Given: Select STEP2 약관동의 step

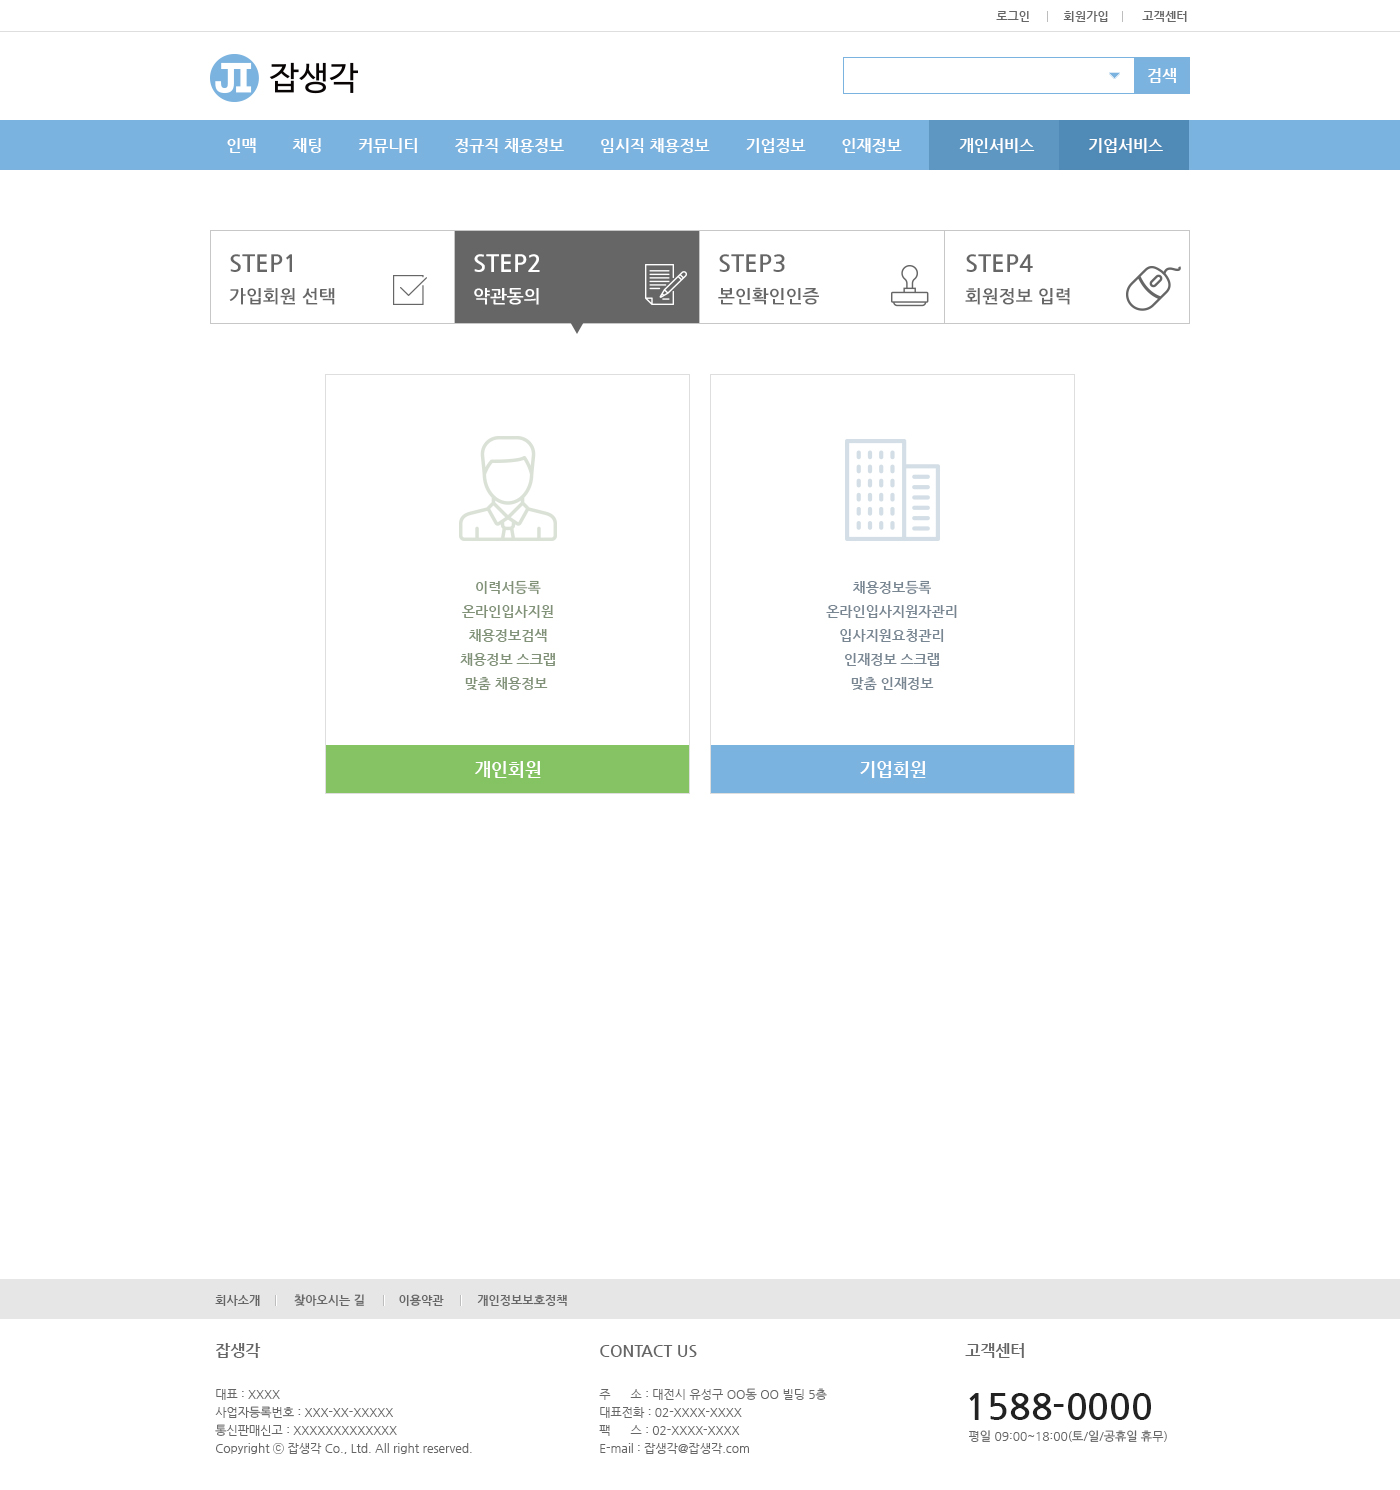Looking at the screenshot, I should 577,277.
